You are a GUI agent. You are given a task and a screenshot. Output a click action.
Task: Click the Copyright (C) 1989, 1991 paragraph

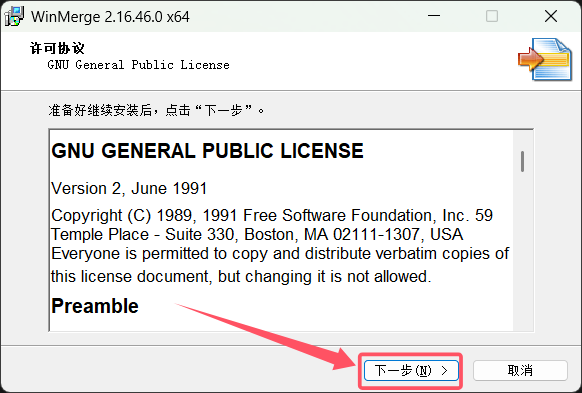click(x=280, y=246)
